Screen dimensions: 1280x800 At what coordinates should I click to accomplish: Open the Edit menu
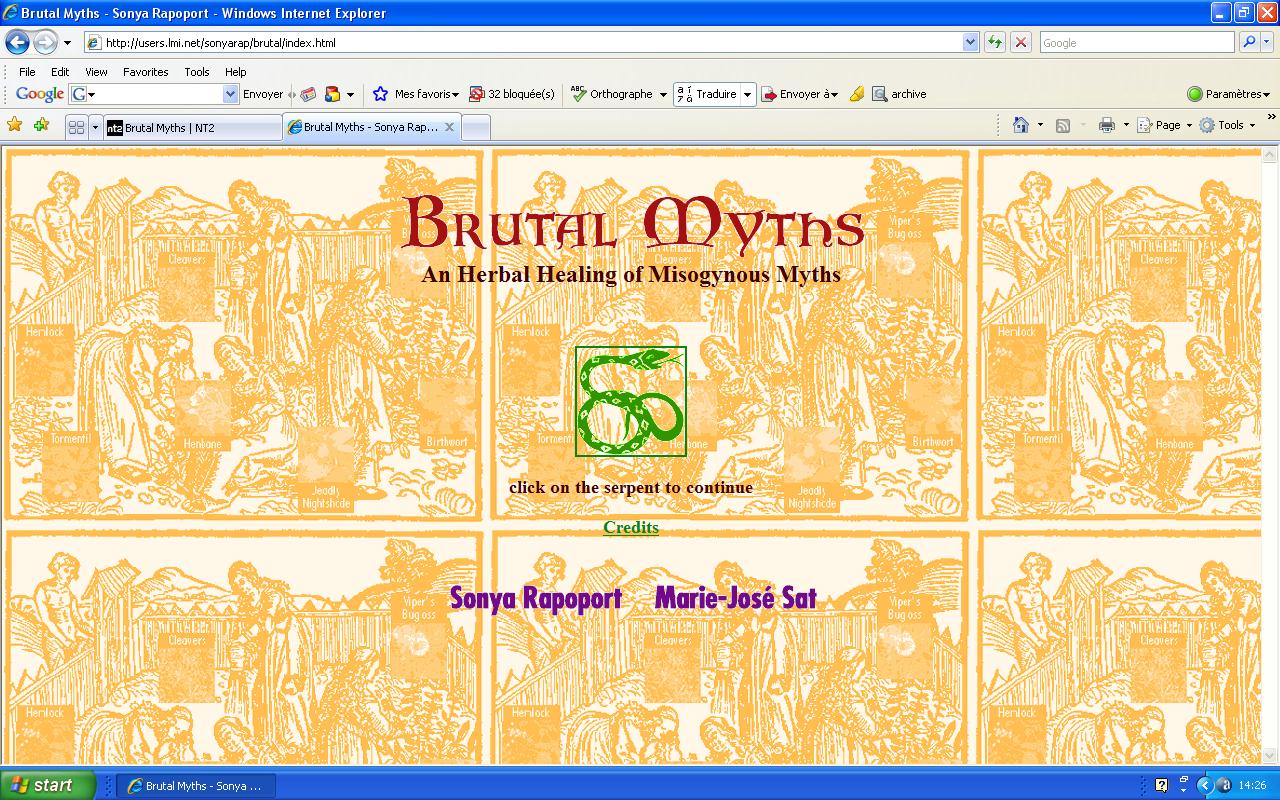(x=60, y=72)
